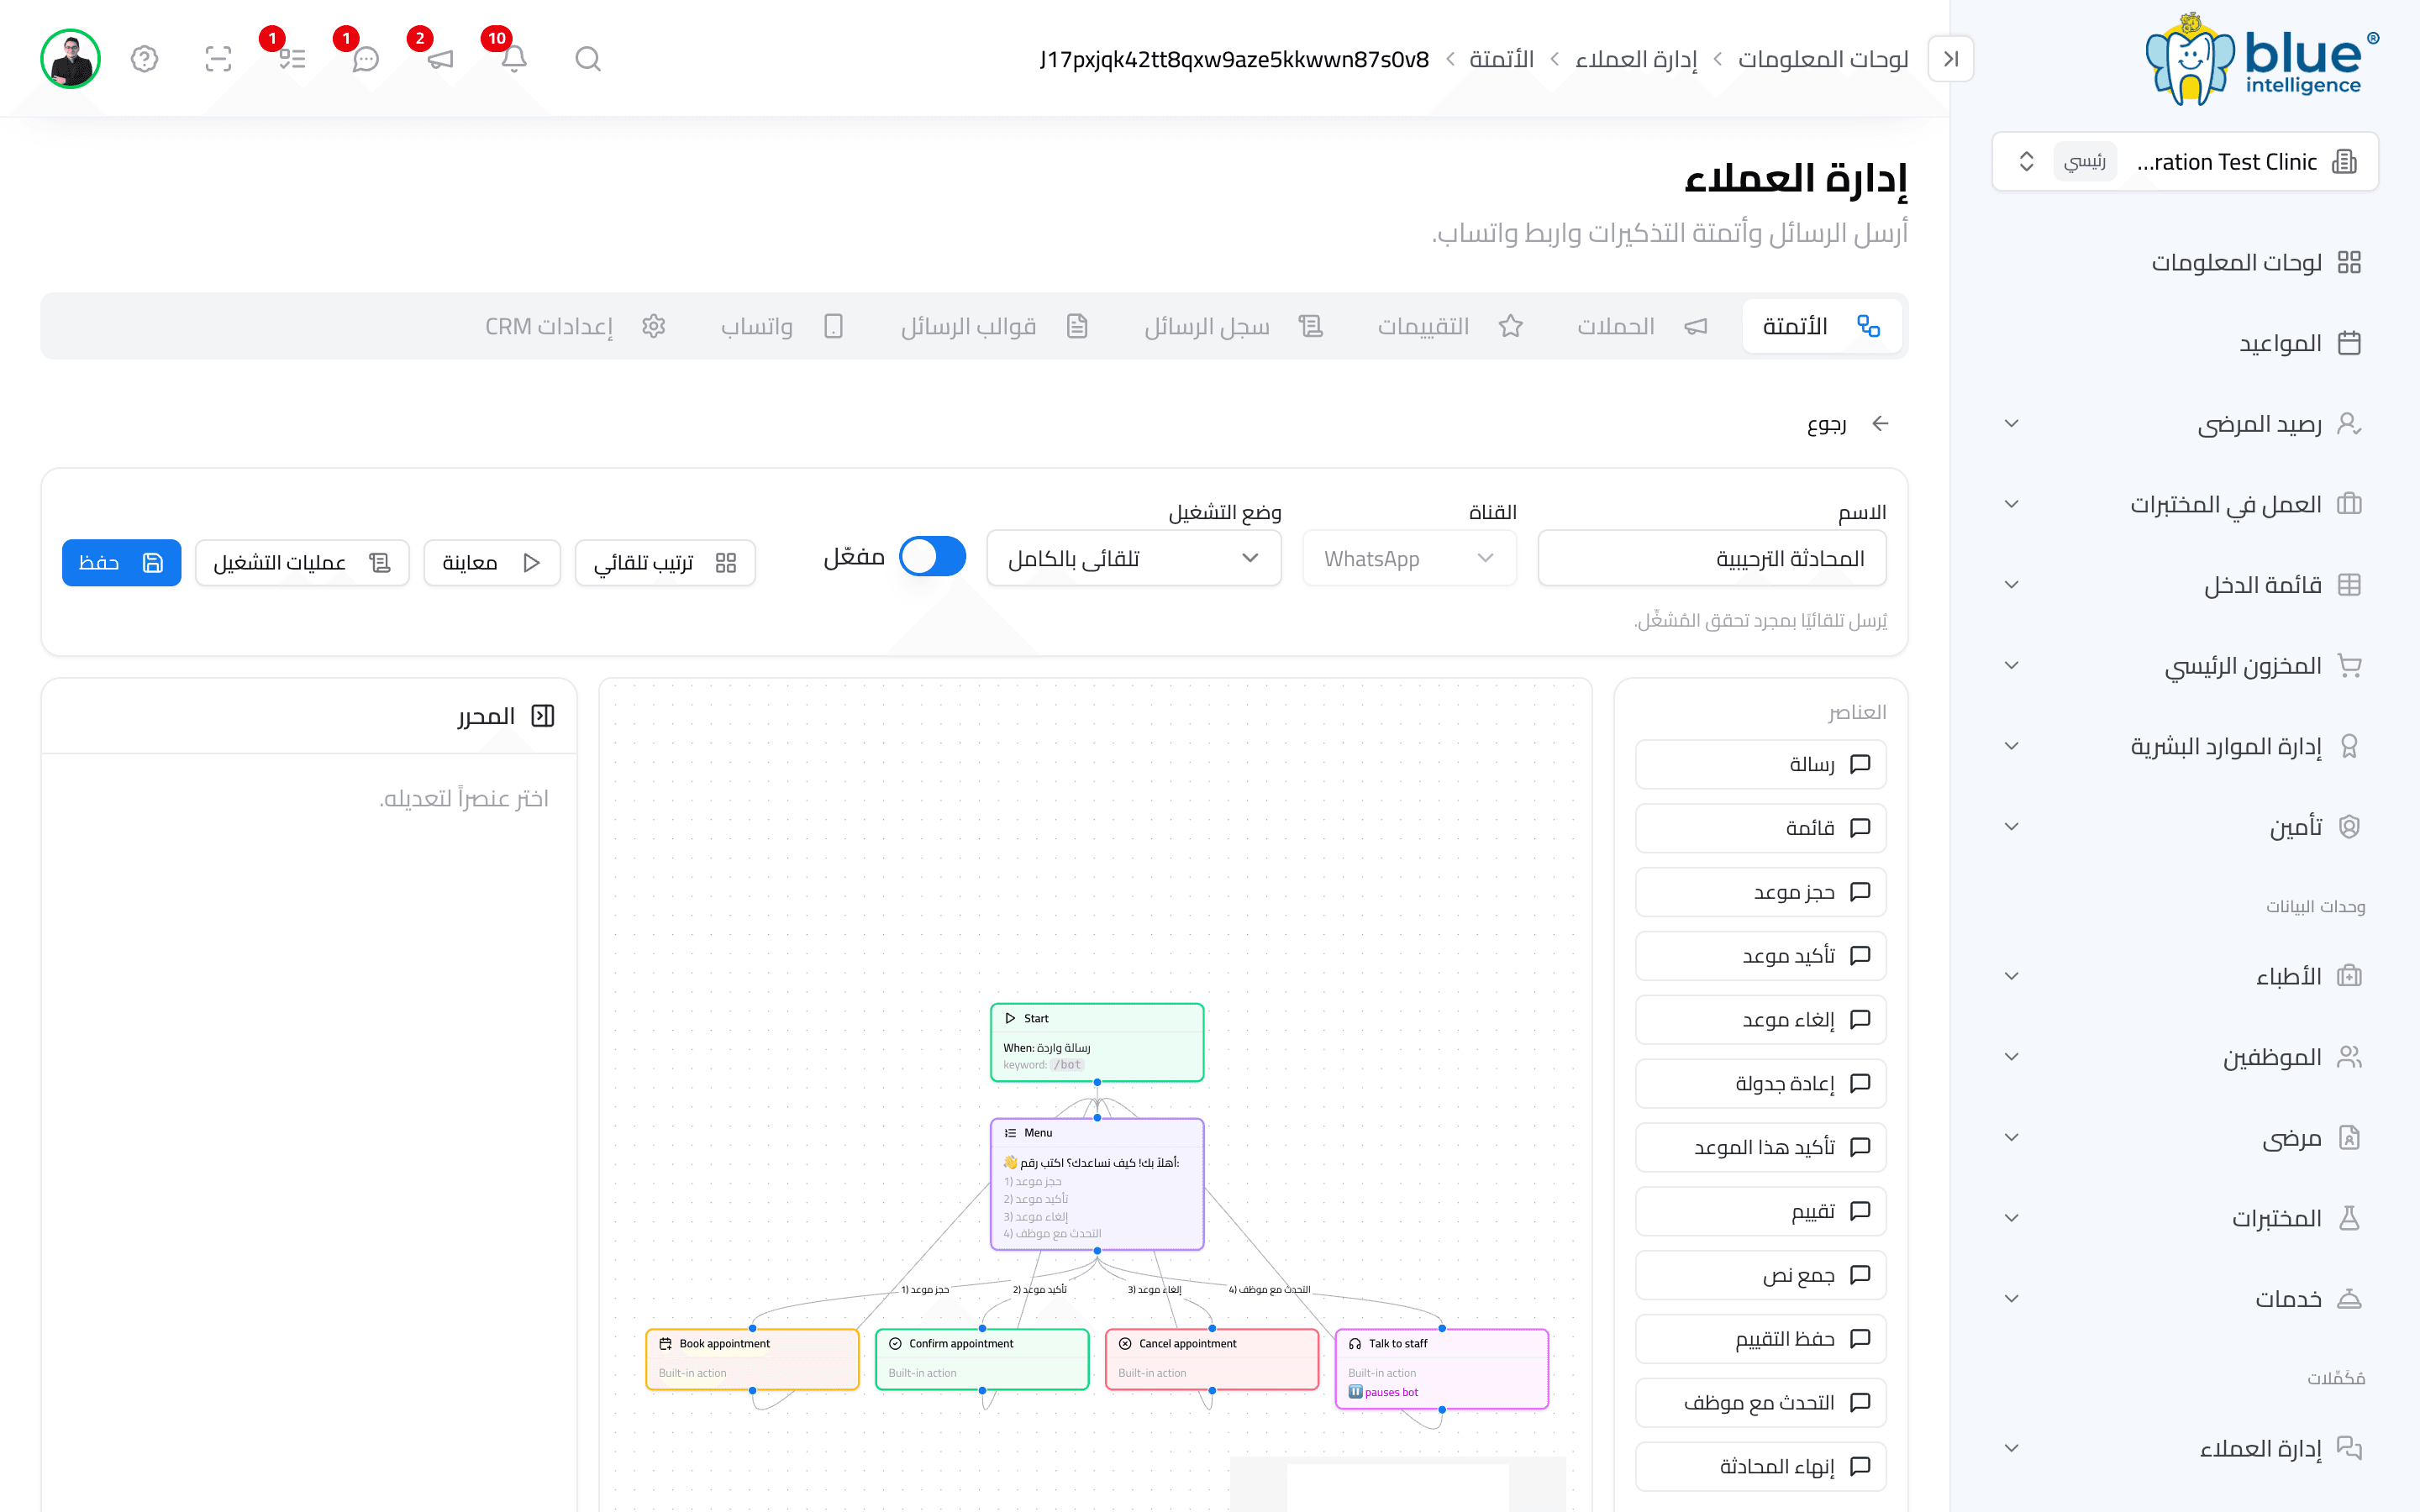Viewport: 2420px width, 1512px height.
Task: Toggle the مفعّل activation switch
Action: pos(932,557)
